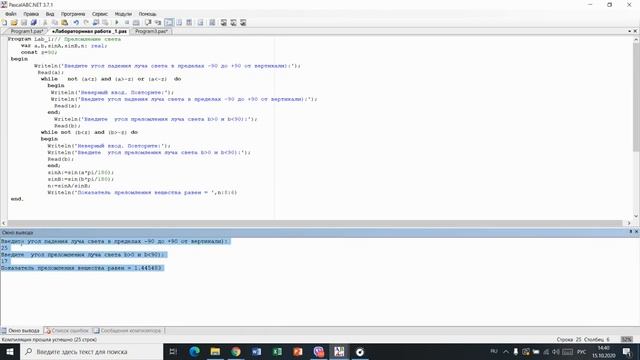Click the editor horizontal scrollbar
This screenshot has width=640, height=360.
click(x=314, y=223)
